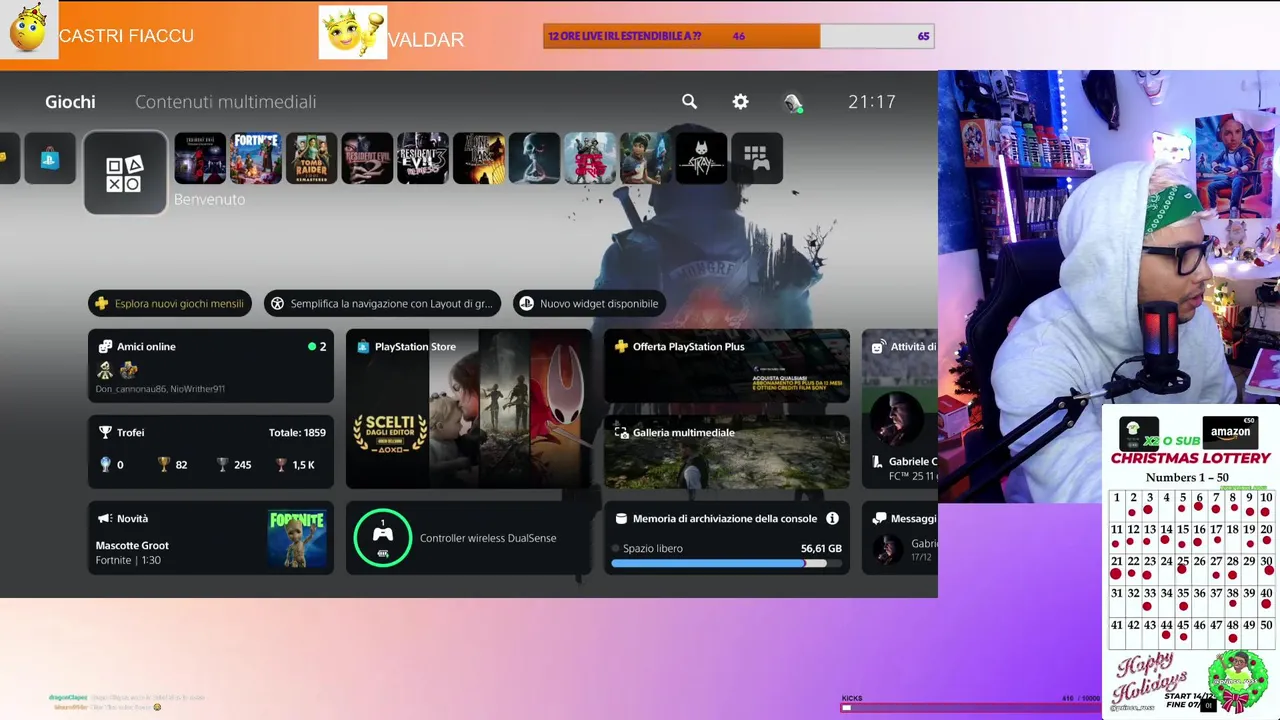This screenshot has height=720, width=1280.
Task: Click the DualSense controller battery ring icon
Action: click(x=383, y=538)
